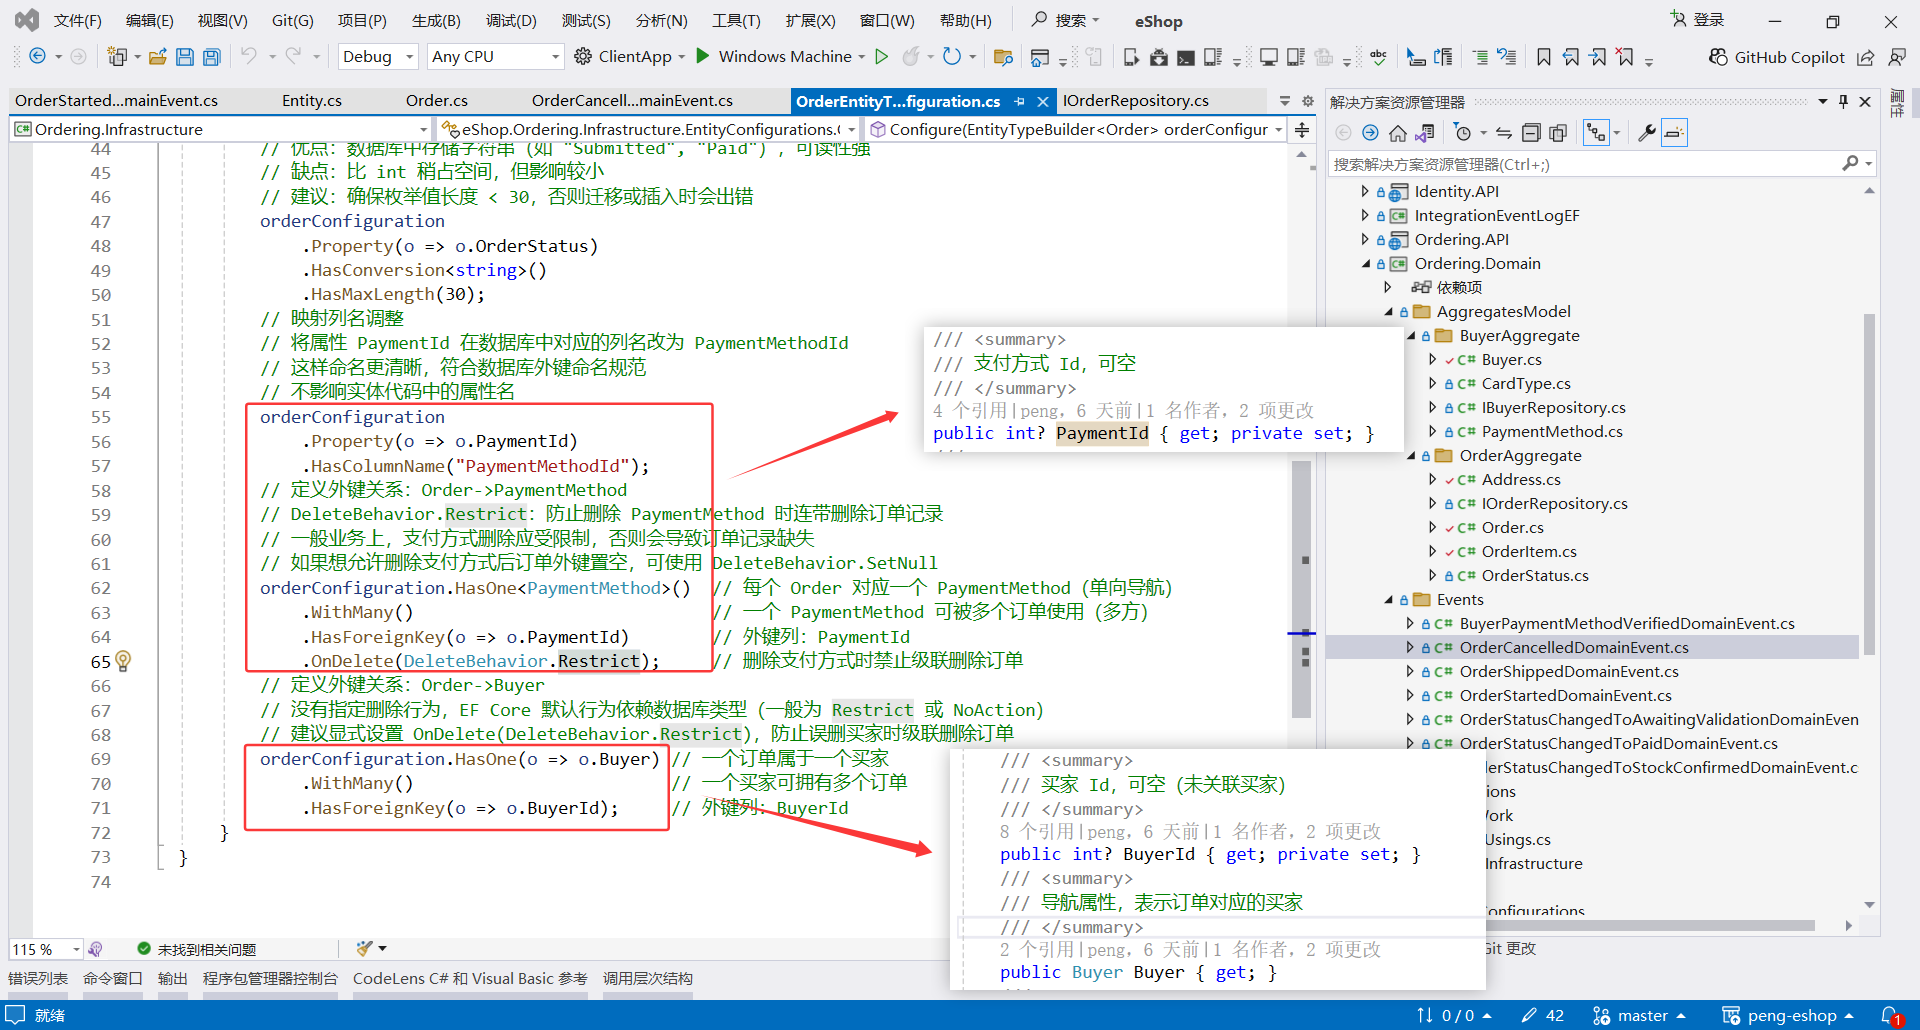
Task: Click the code cleanup broom icon
Action: pos(364,948)
